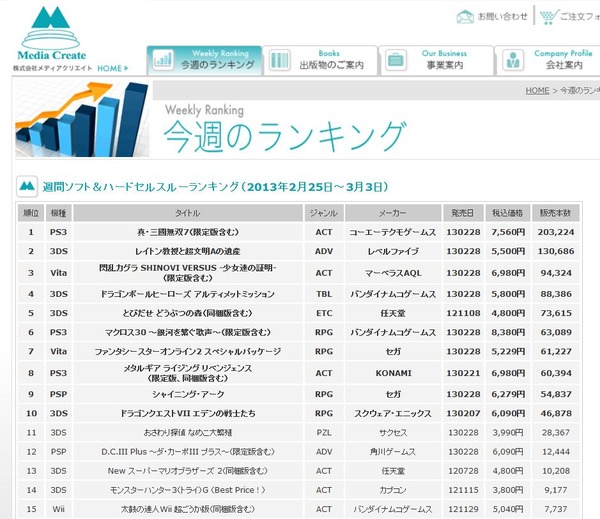Open the Our Business 事業案内 tab

[x=436, y=60]
